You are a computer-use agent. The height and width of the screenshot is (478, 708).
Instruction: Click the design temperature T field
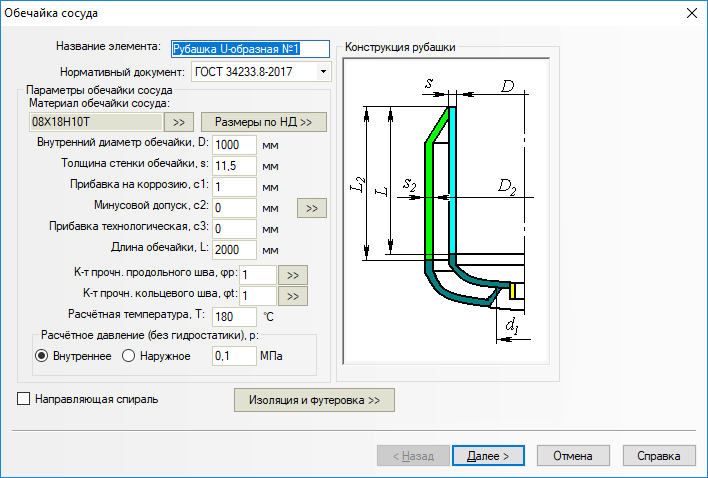235,316
